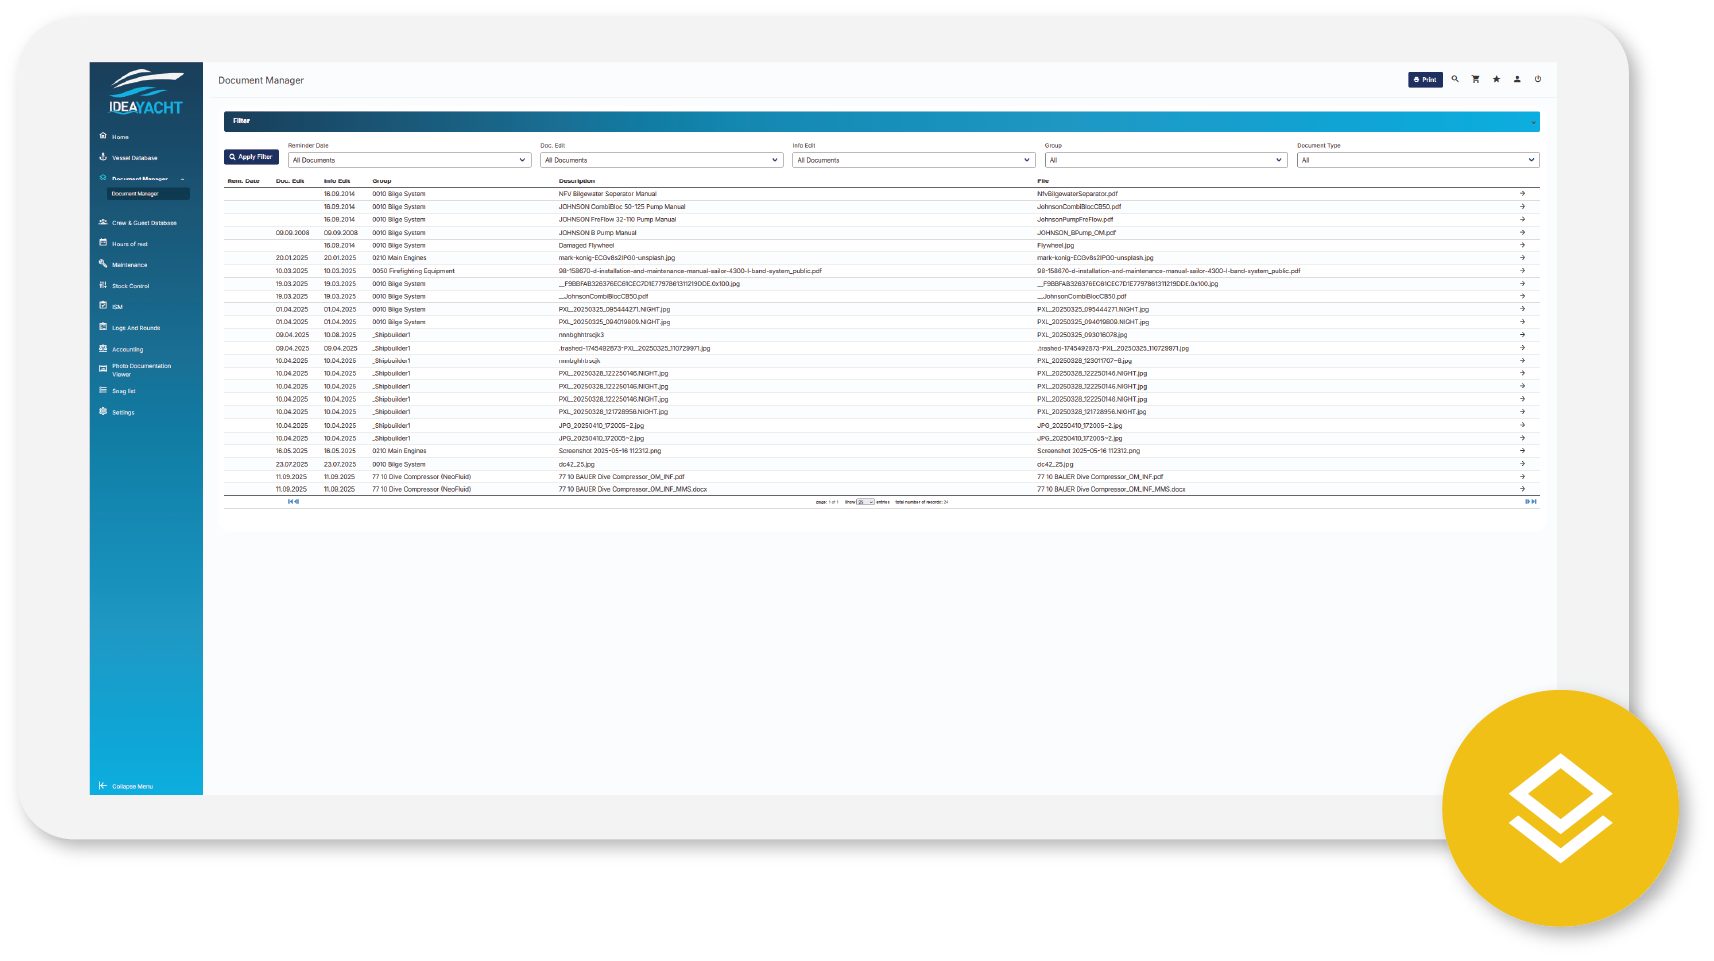Click description 'NFV Bilgewater Separator Manual'
Screen dimensions: 1714x961
point(608,194)
